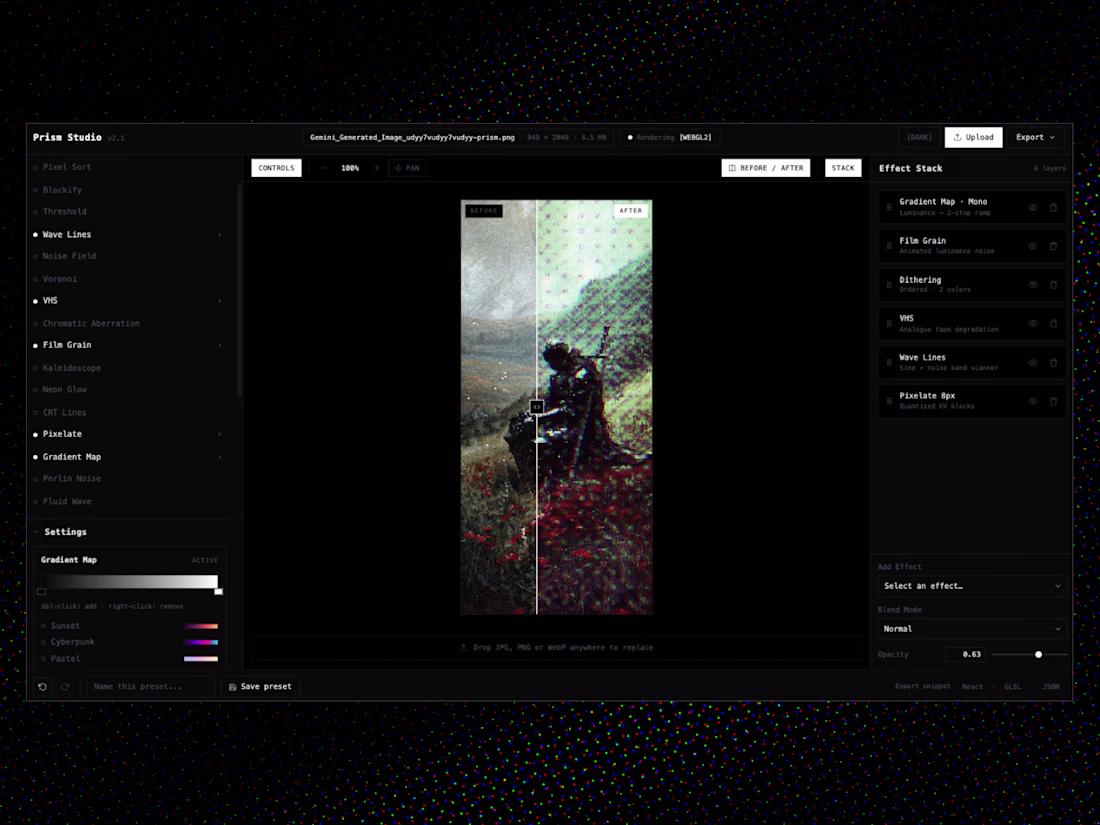
Task: Select the Cyberpunk gradient preset
Action: click(x=130, y=642)
